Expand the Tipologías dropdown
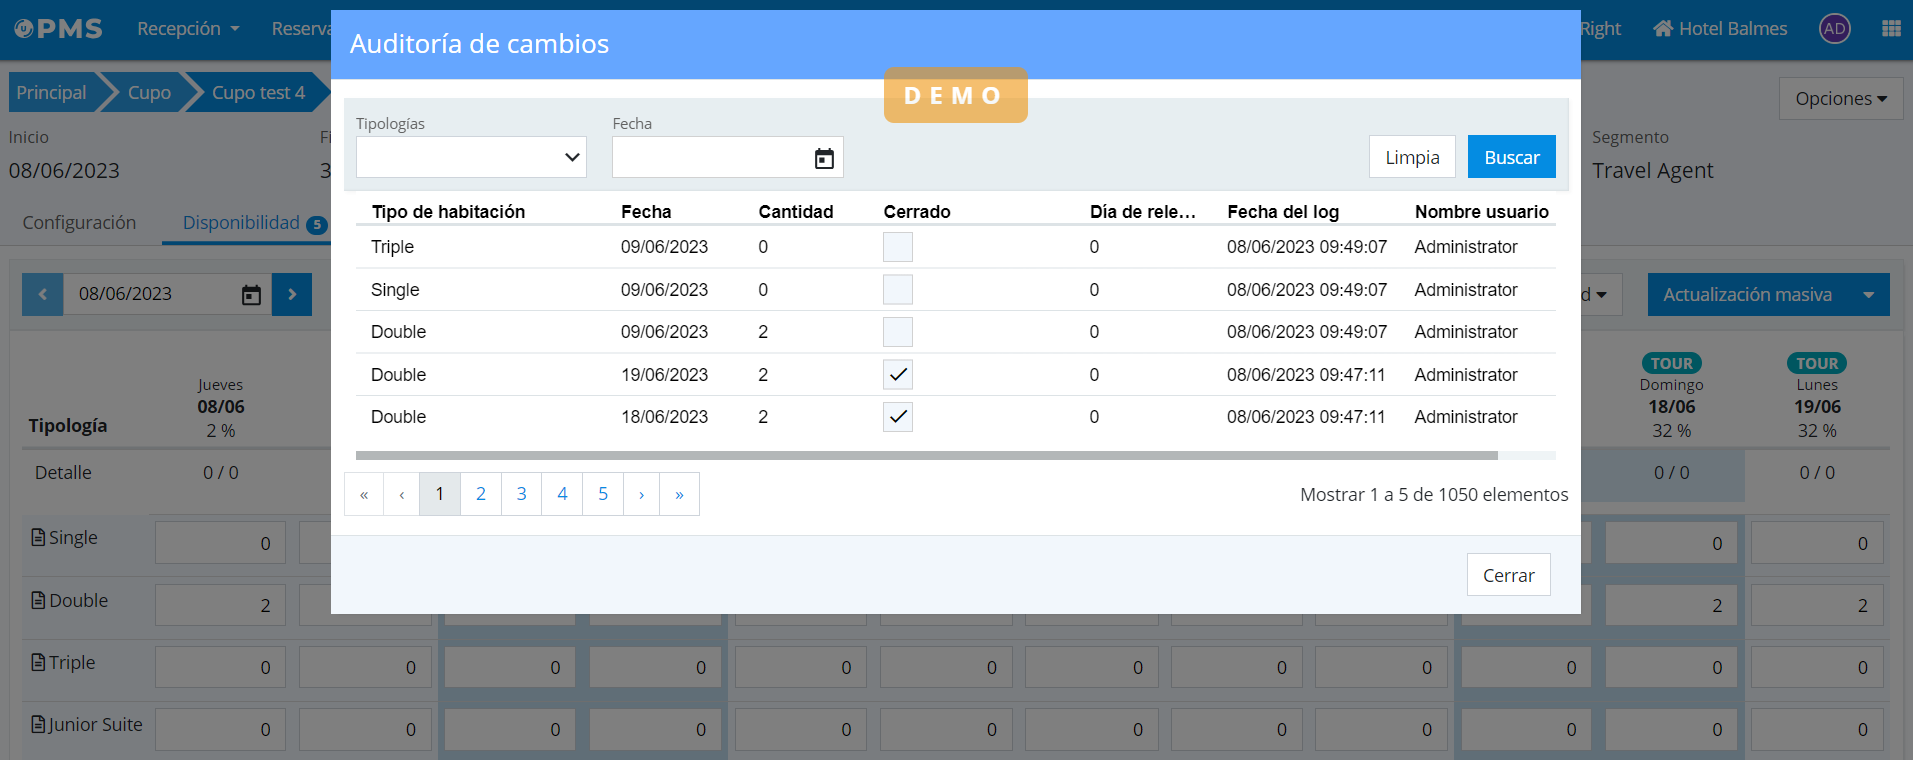The width and height of the screenshot is (1913, 760). point(471,158)
